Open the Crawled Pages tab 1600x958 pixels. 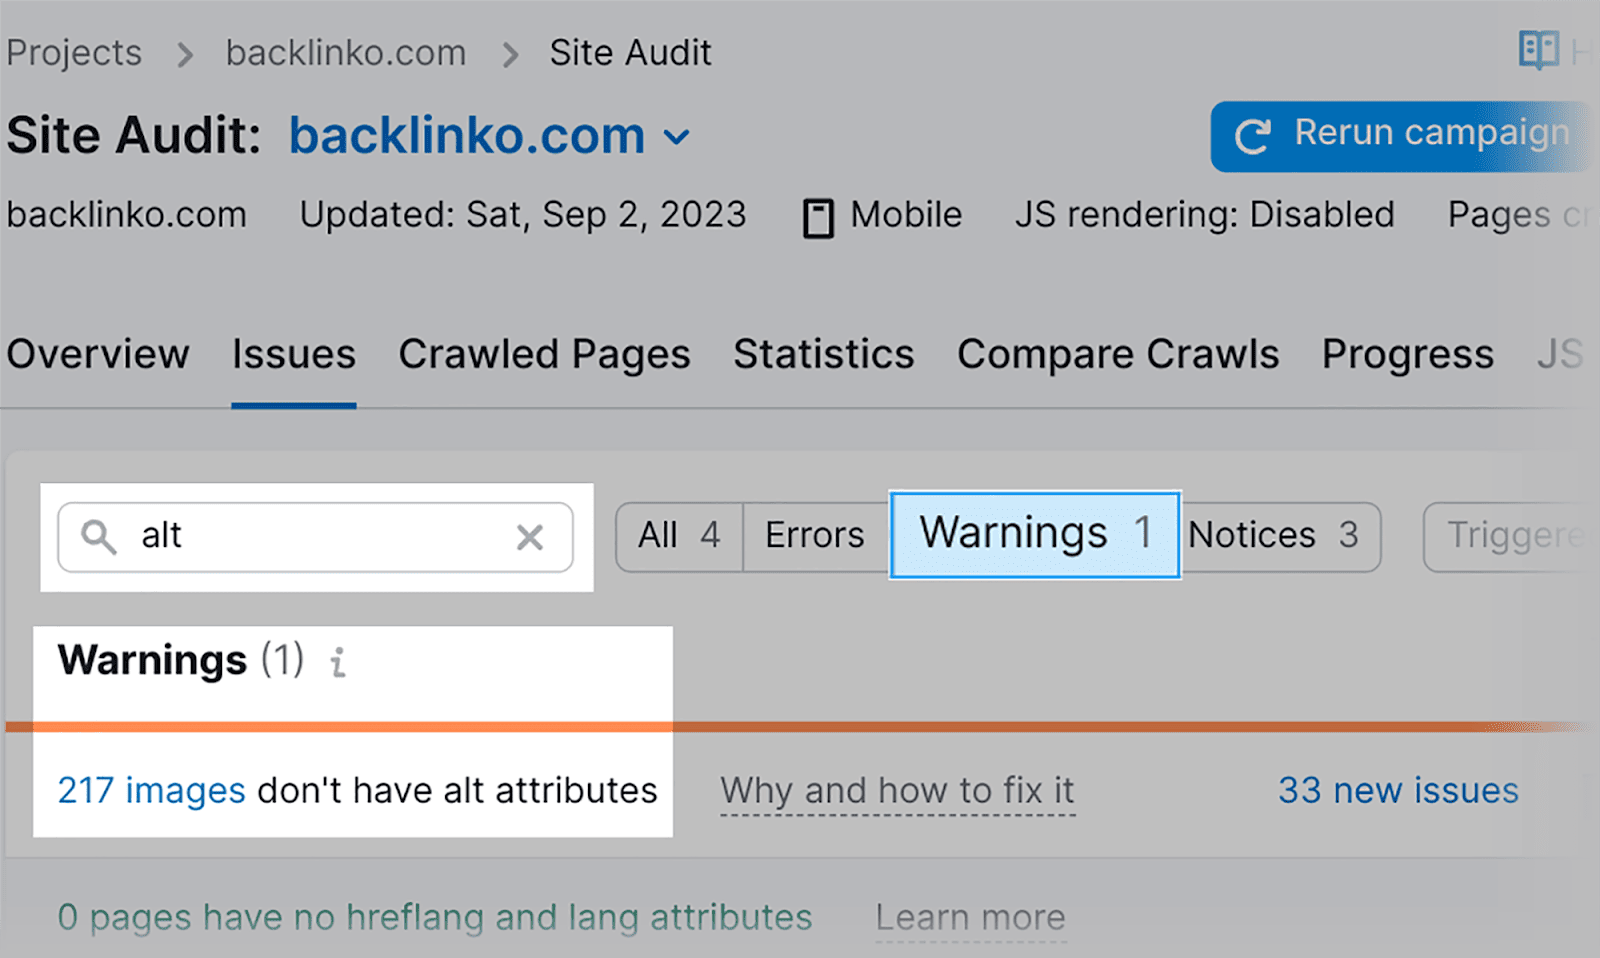click(x=544, y=355)
